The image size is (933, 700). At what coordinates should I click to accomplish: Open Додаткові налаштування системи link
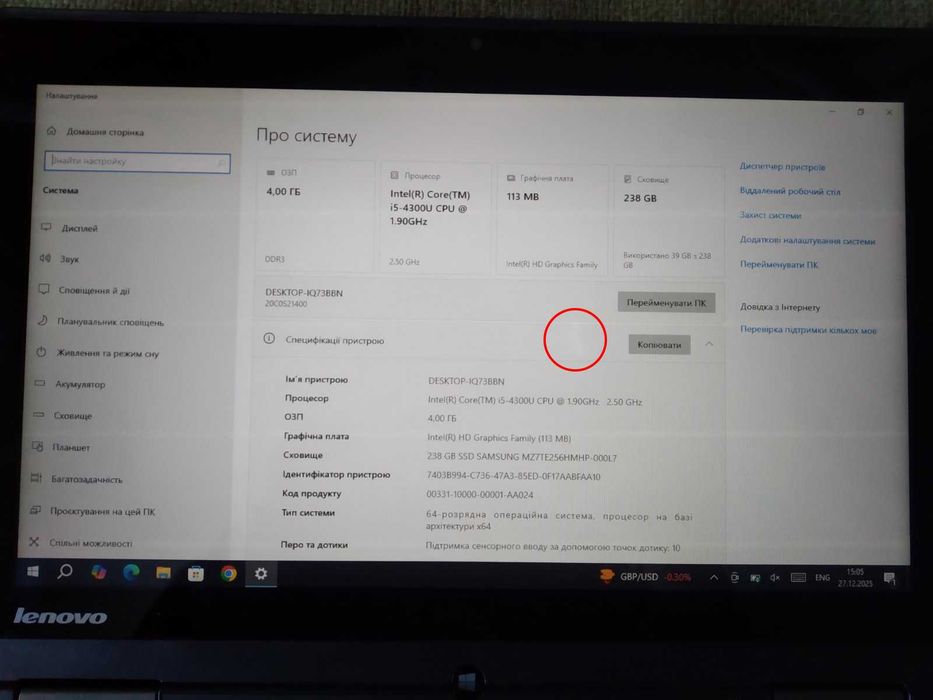click(x=807, y=240)
